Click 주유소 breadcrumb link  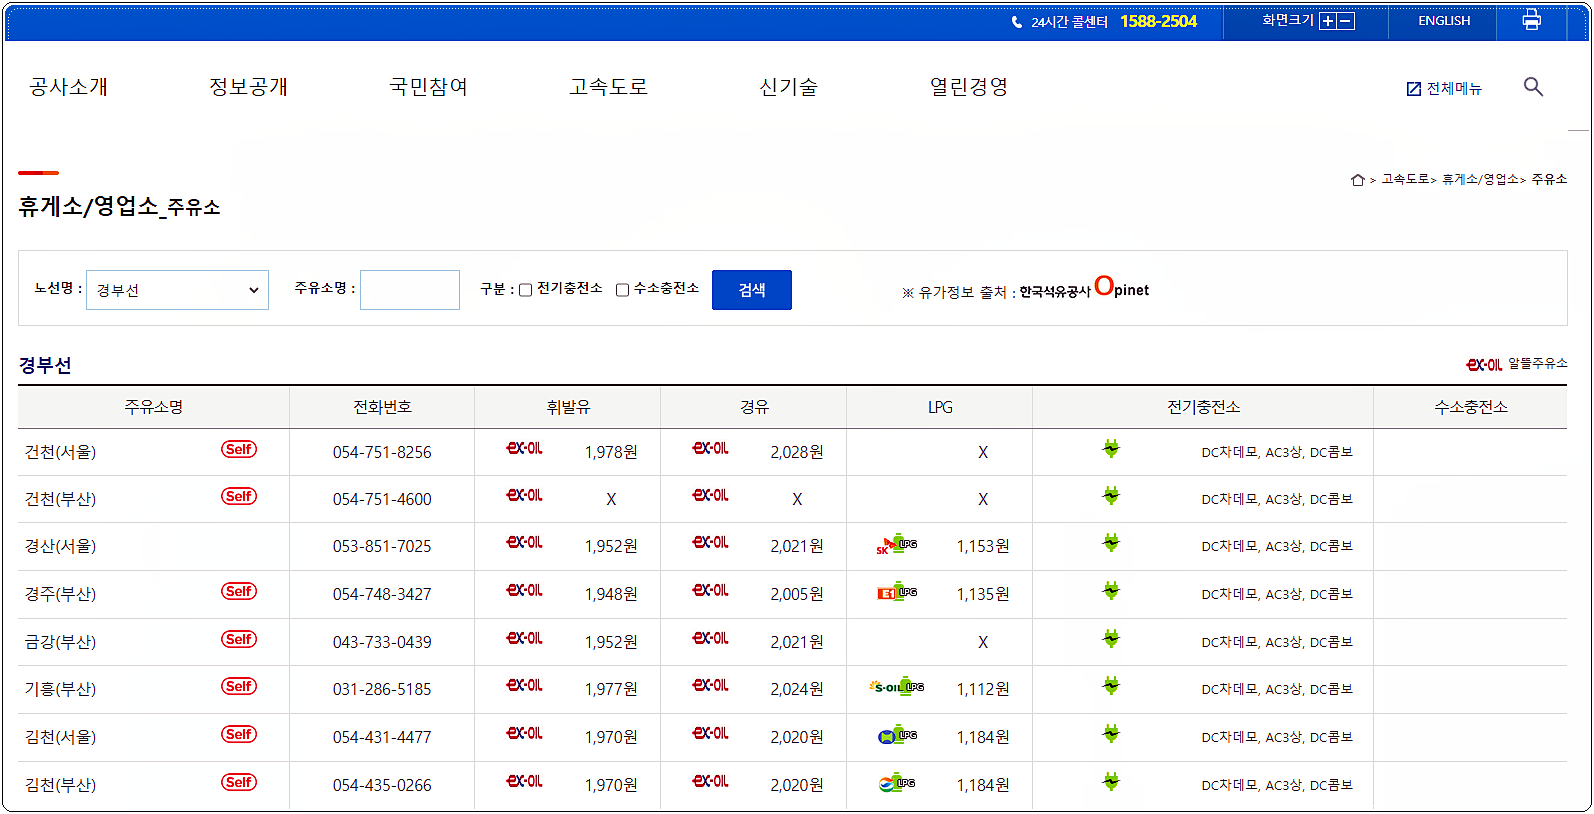coord(1549,180)
